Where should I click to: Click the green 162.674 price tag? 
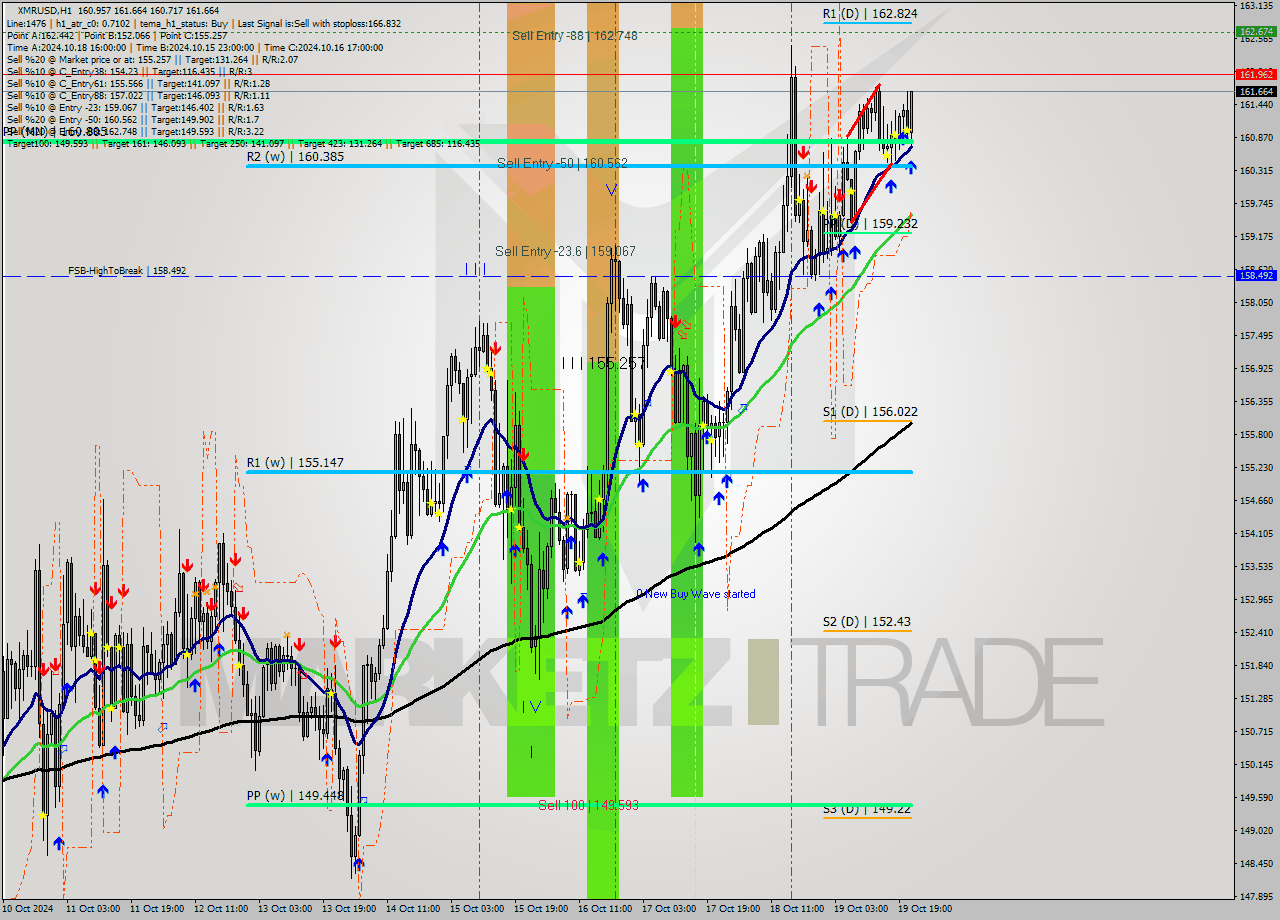click(x=1257, y=31)
